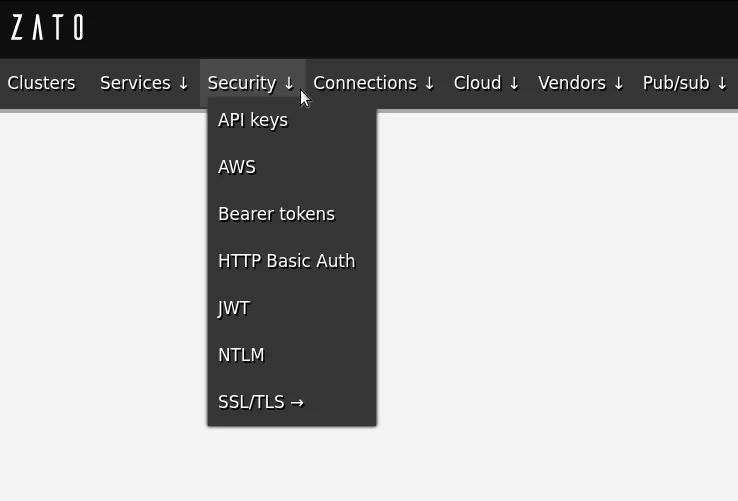Select HTTP Basic Auth
The height and width of the screenshot is (501, 738).
286,261
